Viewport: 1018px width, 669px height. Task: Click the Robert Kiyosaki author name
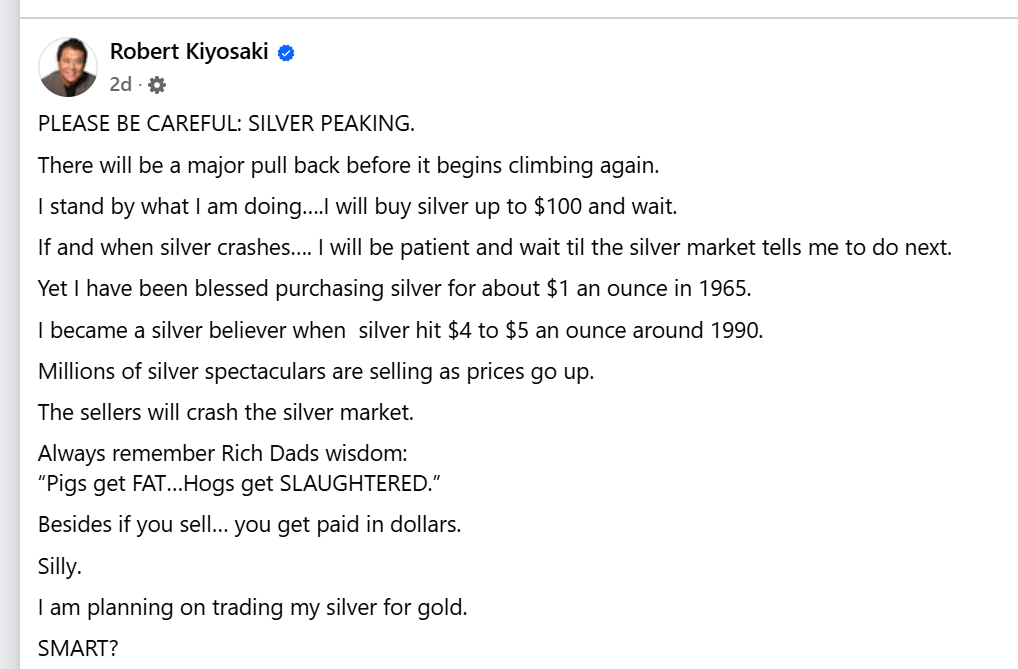pos(189,52)
